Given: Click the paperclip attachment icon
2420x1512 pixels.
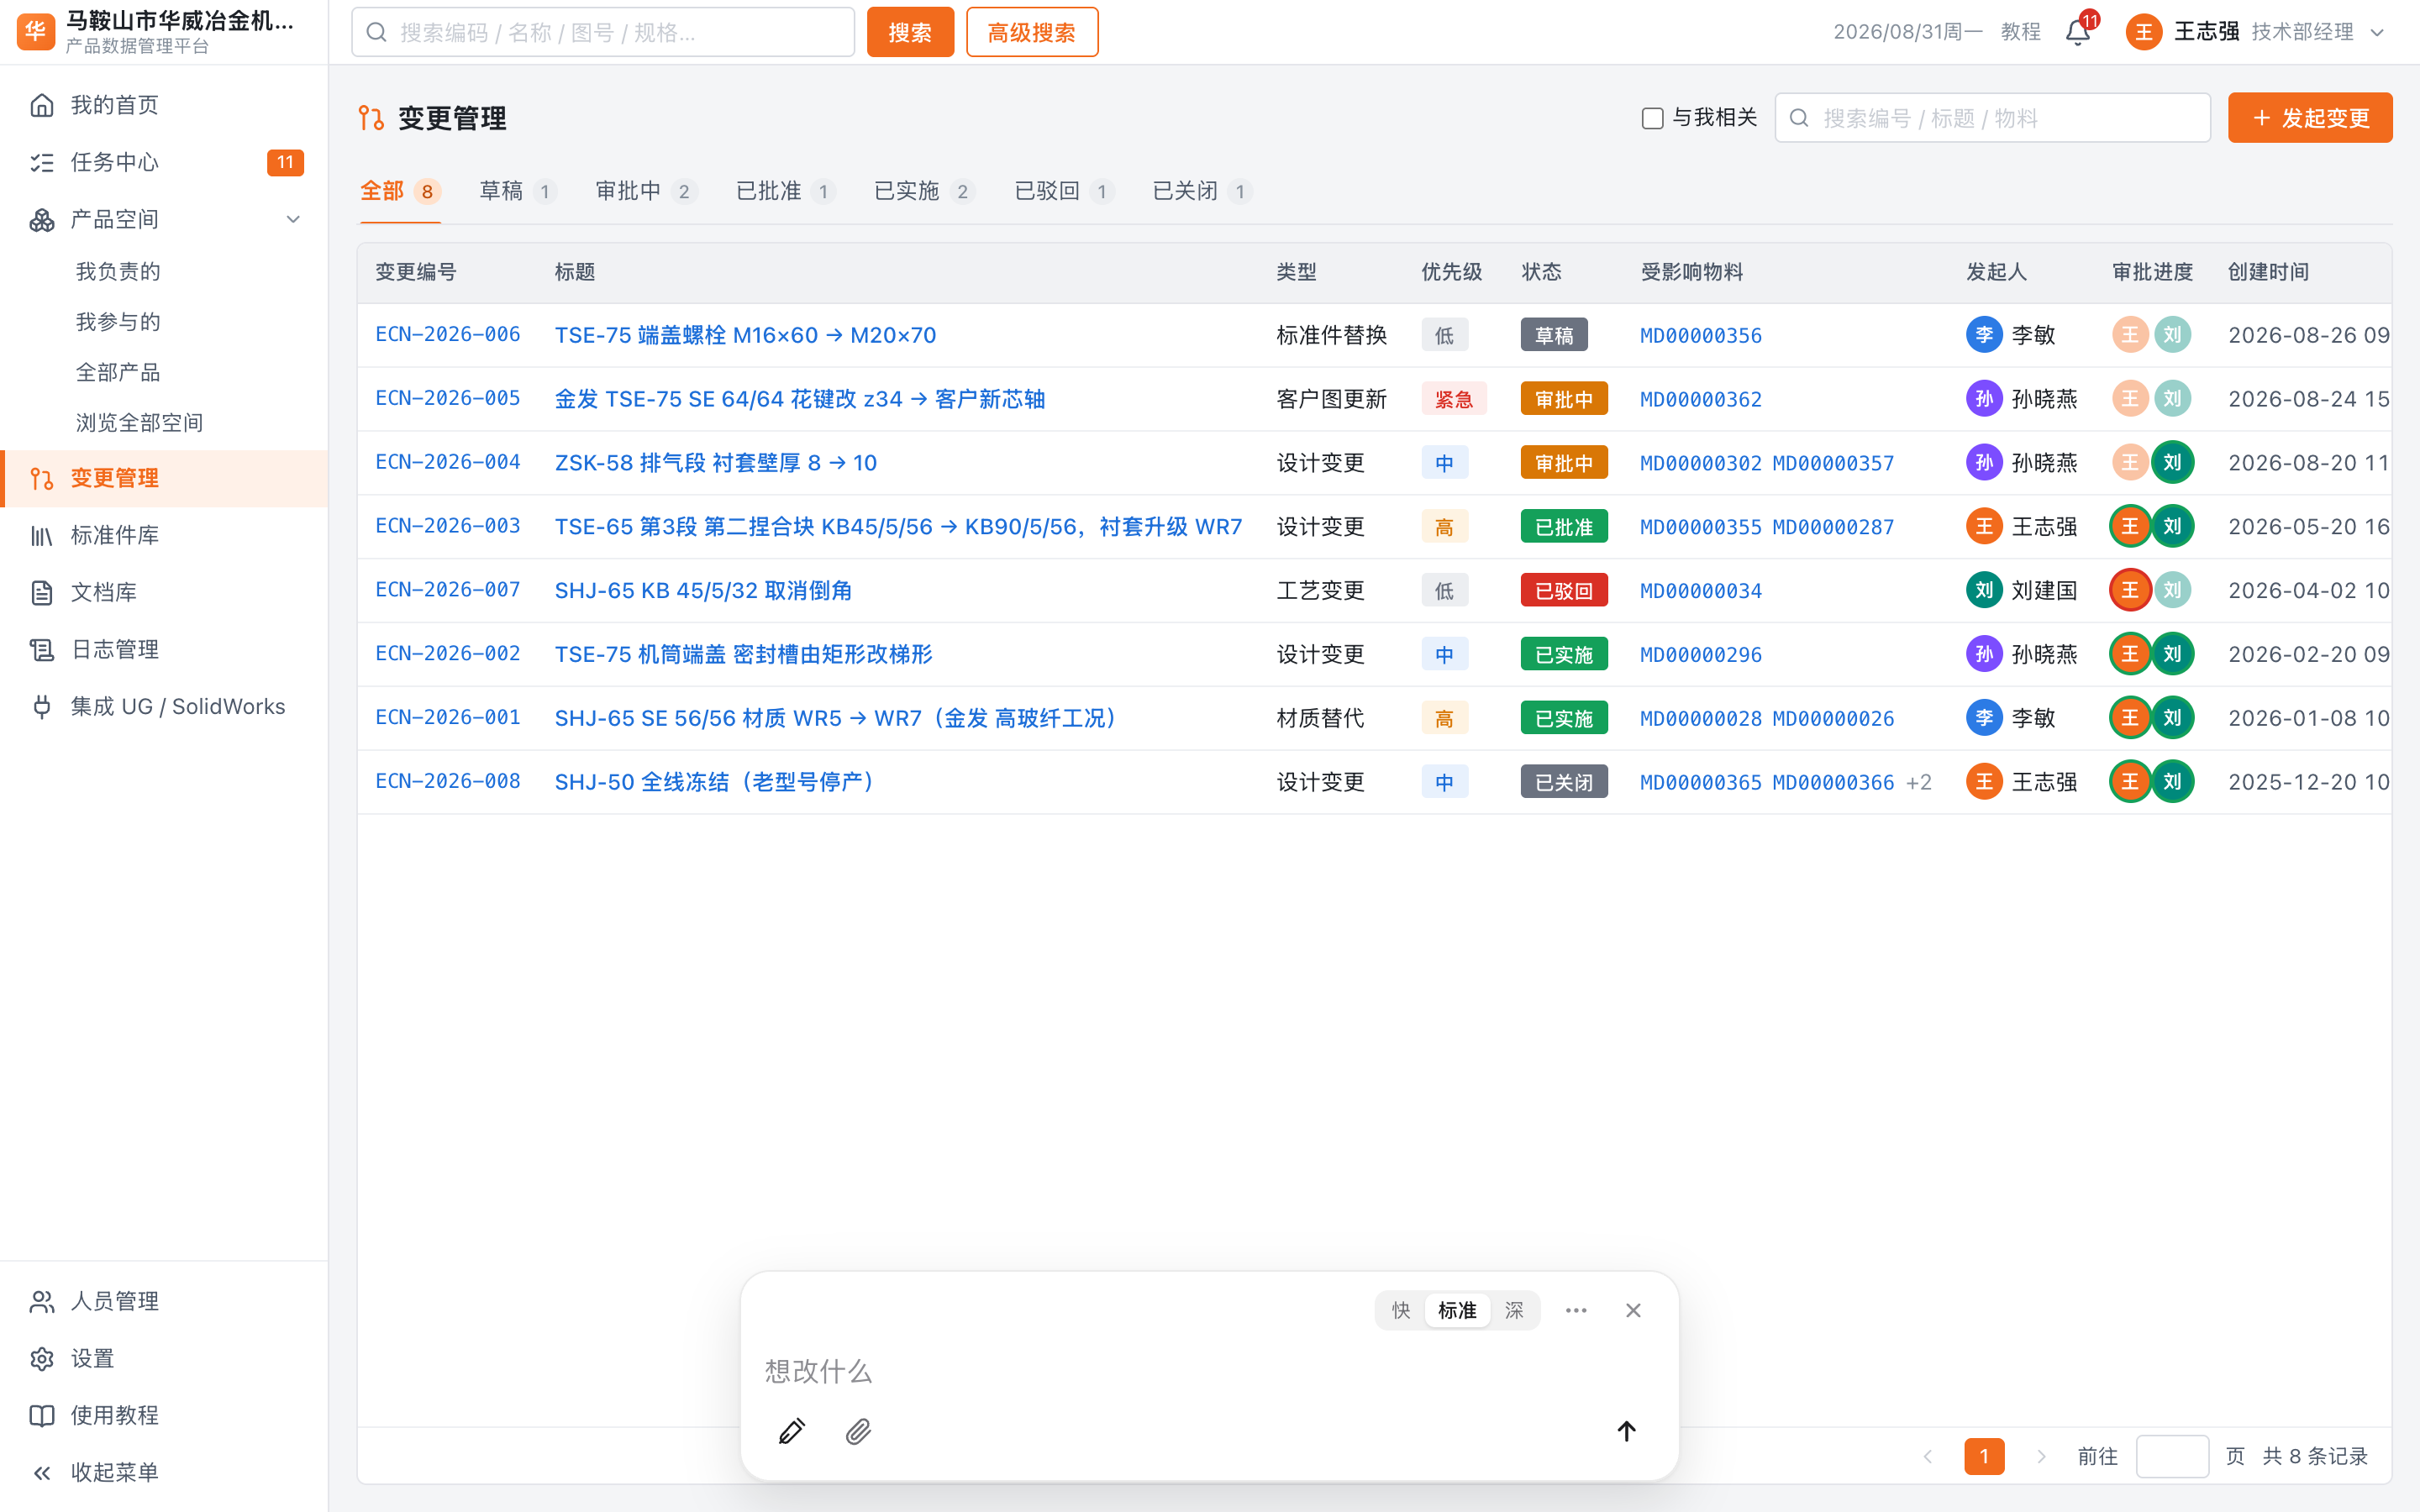Looking at the screenshot, I should [x=858, y=1431].
